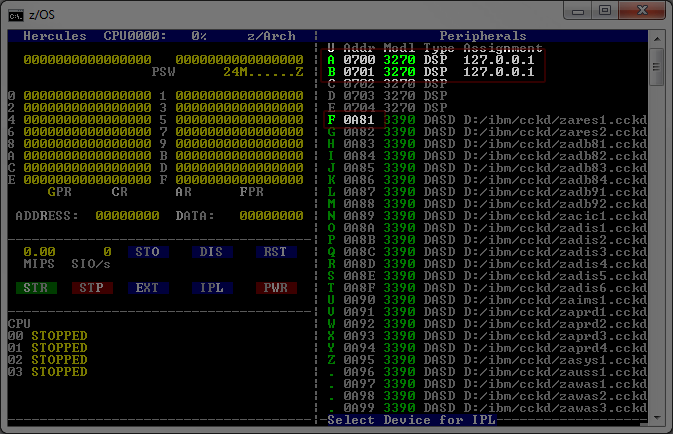Click the RST restart button
The image size is (673, 434).
276,252
